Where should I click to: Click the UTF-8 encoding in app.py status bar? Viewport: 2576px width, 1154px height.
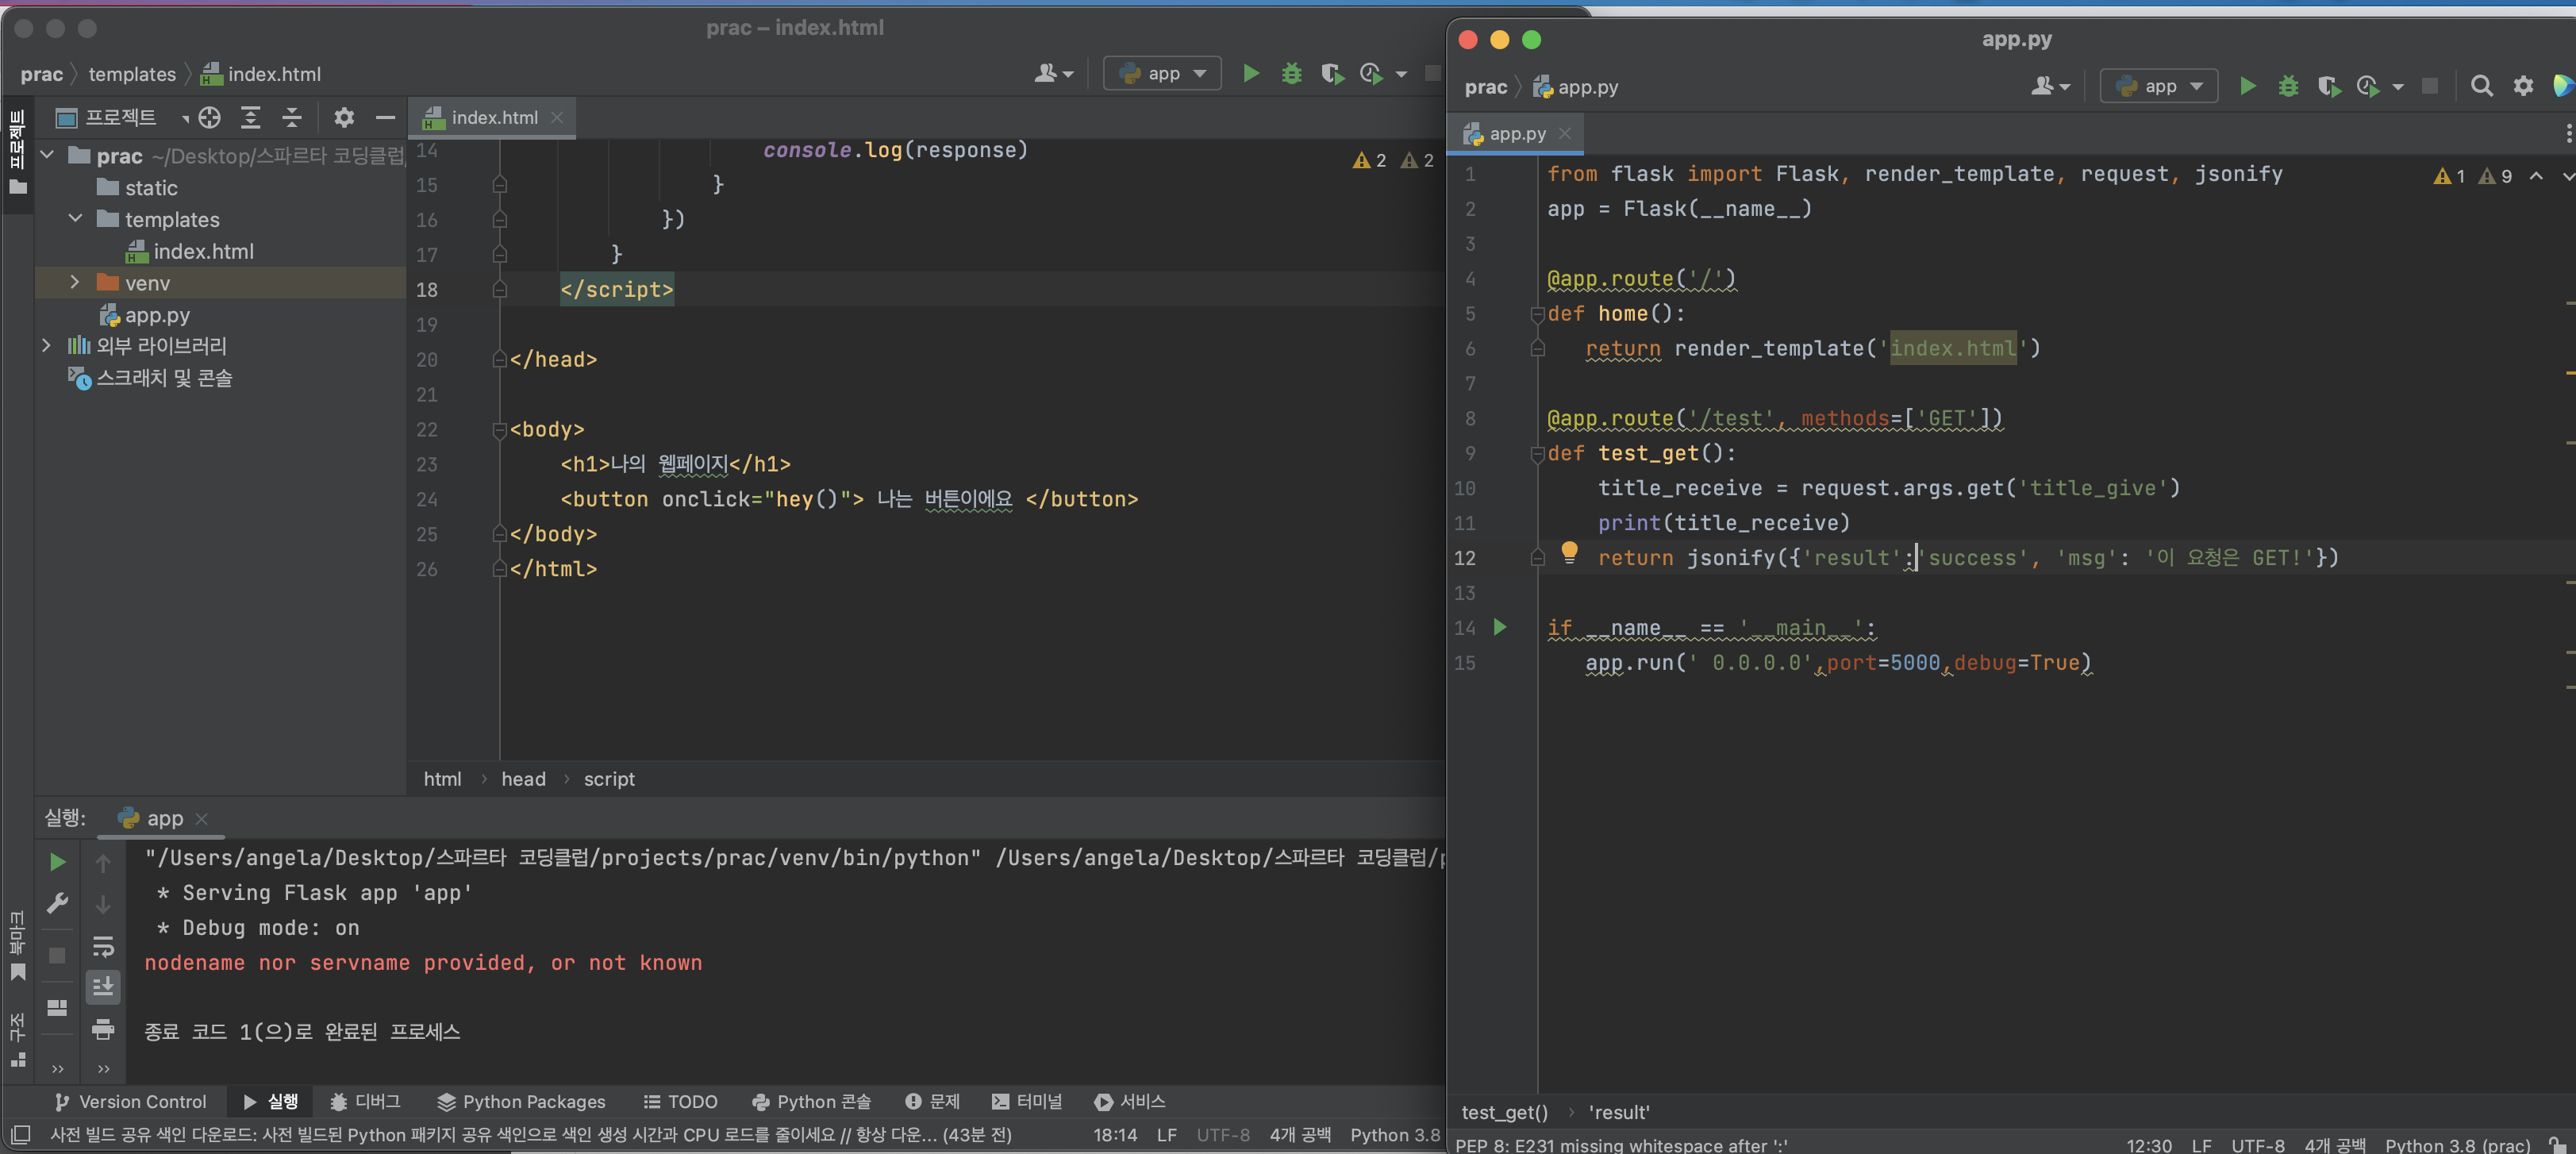(2257, 1145)
